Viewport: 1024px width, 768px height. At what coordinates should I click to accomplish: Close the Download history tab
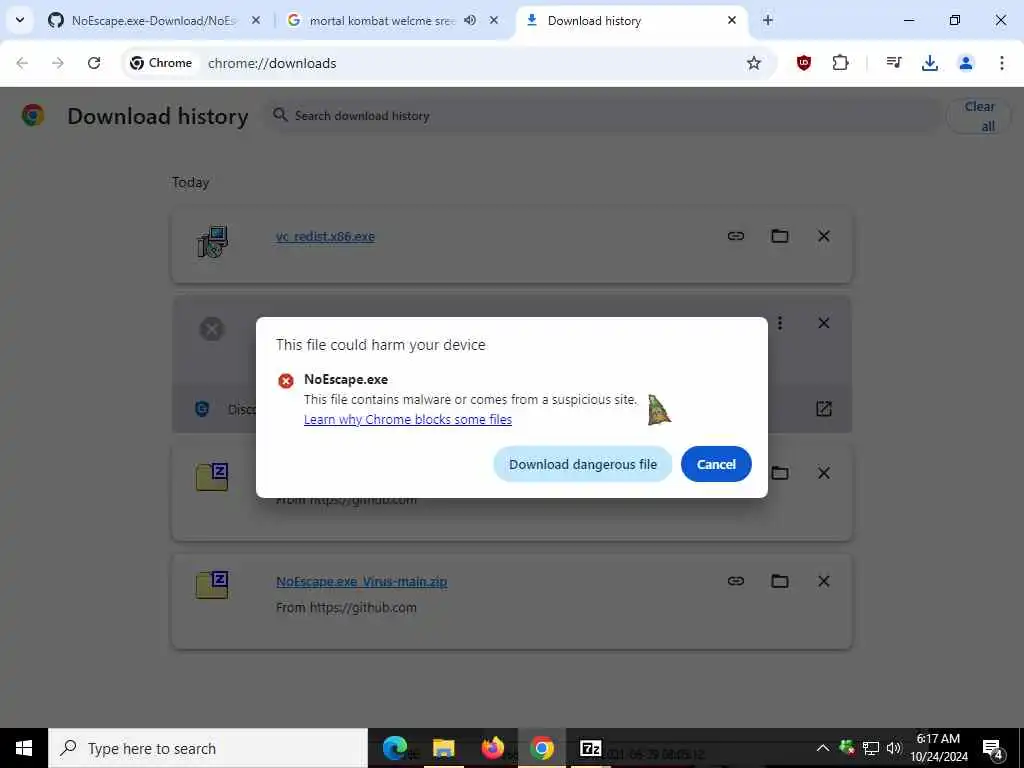click(731, 20)
